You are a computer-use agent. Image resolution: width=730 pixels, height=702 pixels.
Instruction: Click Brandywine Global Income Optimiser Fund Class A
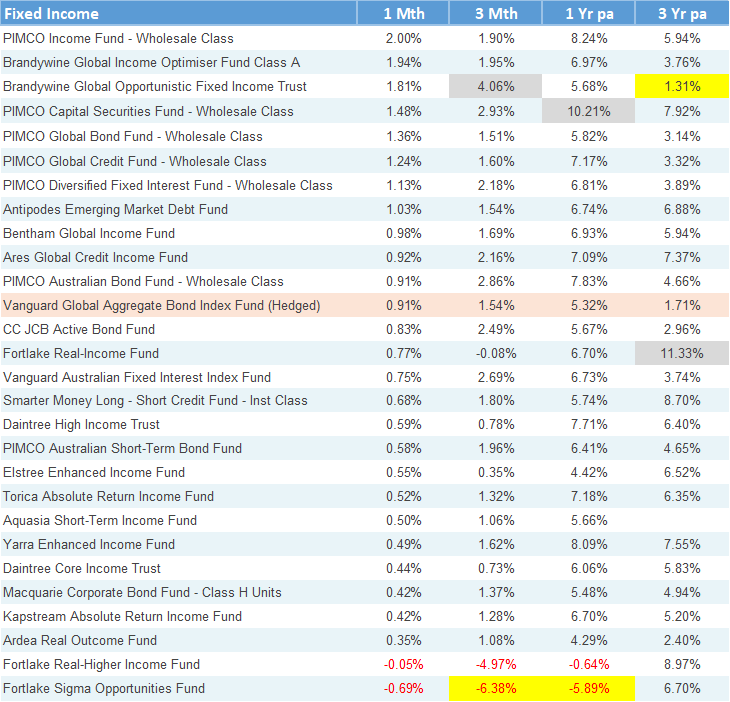151,62
